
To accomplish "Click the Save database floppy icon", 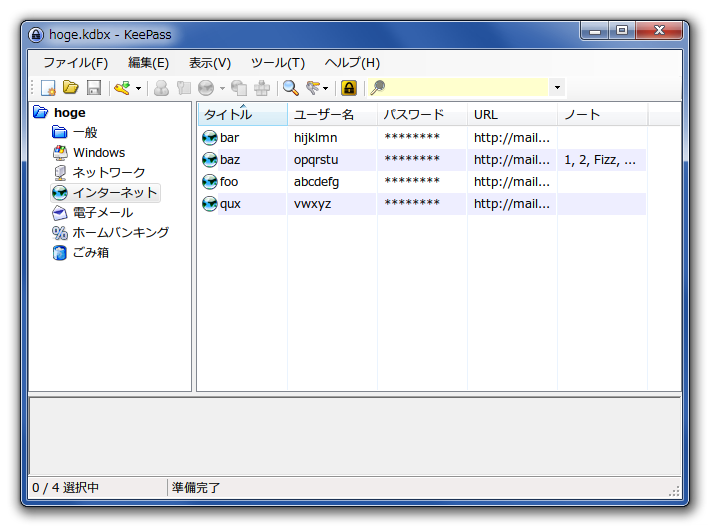I will coord(94,87).
